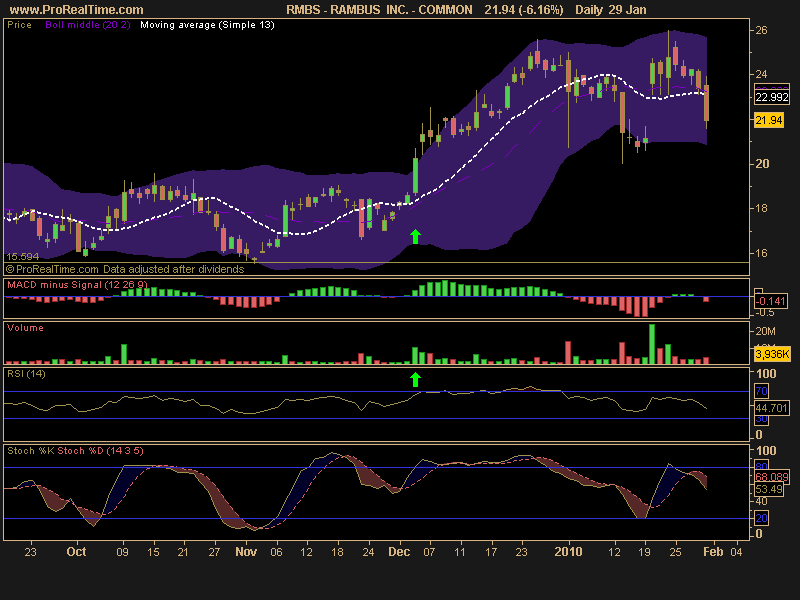Image resolution: width=800 pixels, height=600 pixels.
Task: Click the Price panel label
Action: 19,25
